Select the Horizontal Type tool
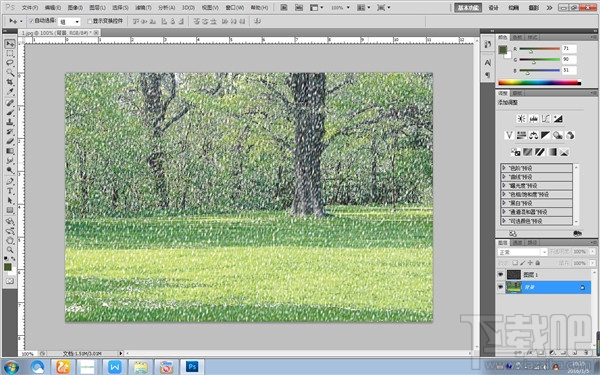The height and width of the screenshot is (375, 600). (10, 191)
